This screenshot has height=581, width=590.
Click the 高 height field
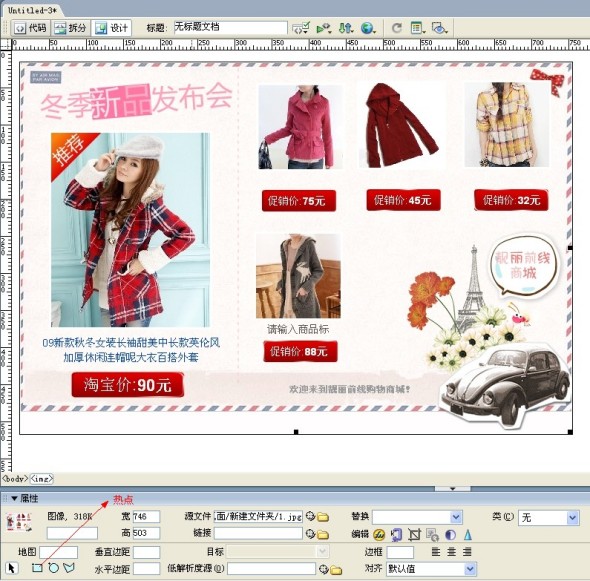click(x=146, y=533)
